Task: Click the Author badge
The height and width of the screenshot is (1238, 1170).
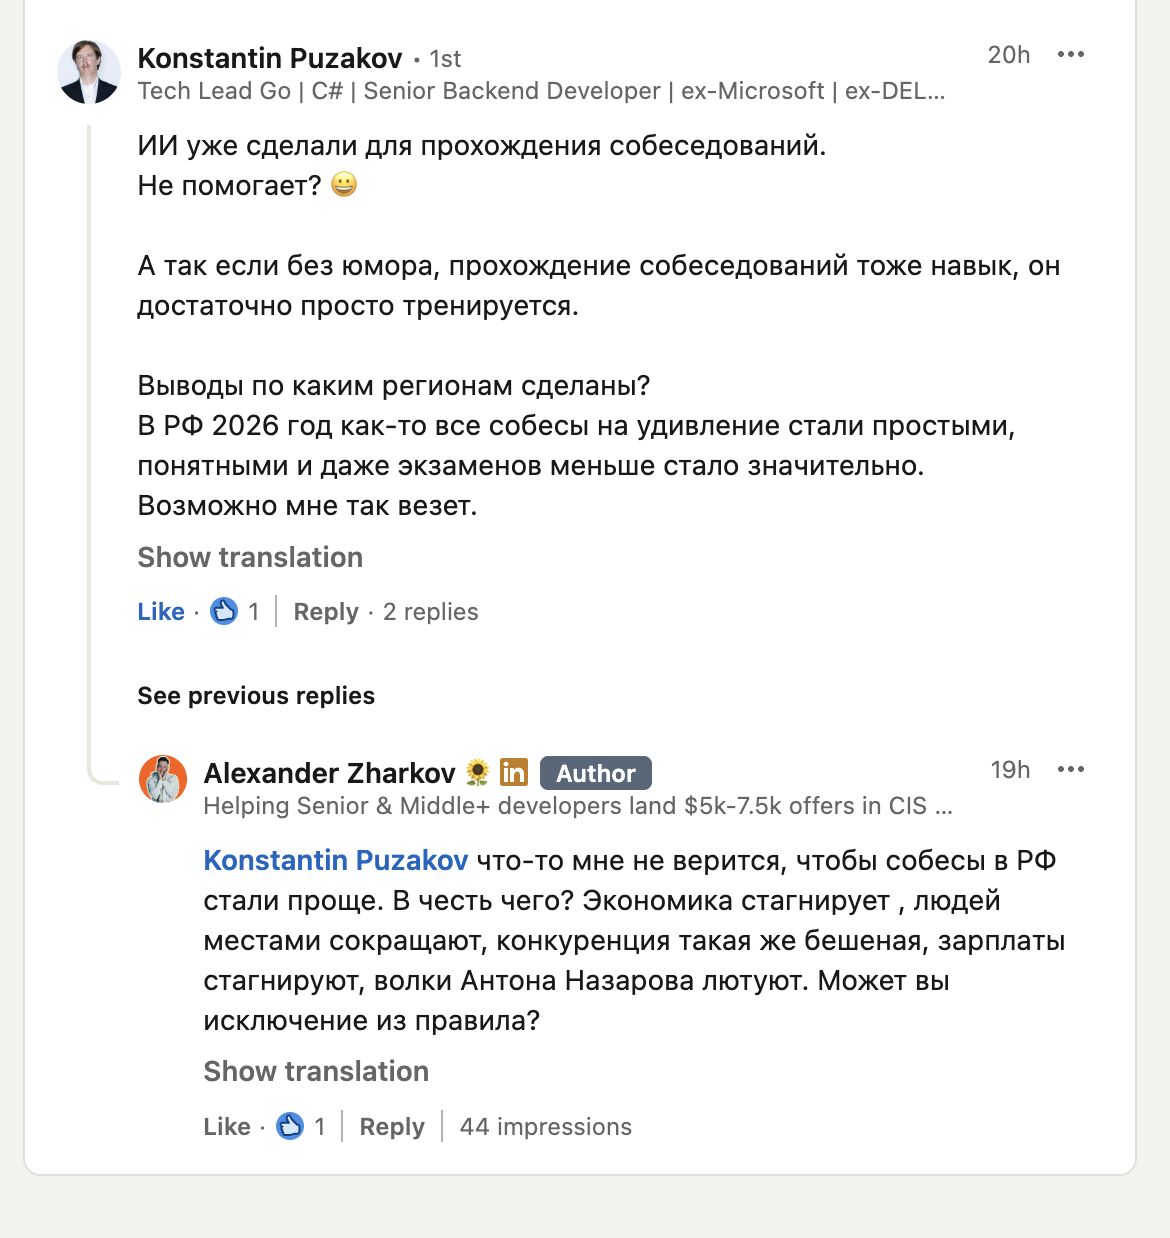Action: point(595,773)
